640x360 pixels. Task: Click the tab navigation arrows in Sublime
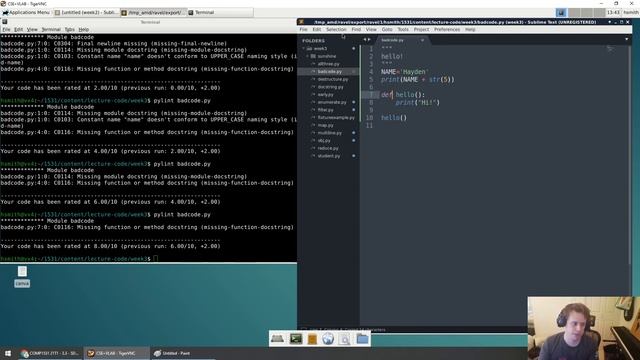[367, 40]
